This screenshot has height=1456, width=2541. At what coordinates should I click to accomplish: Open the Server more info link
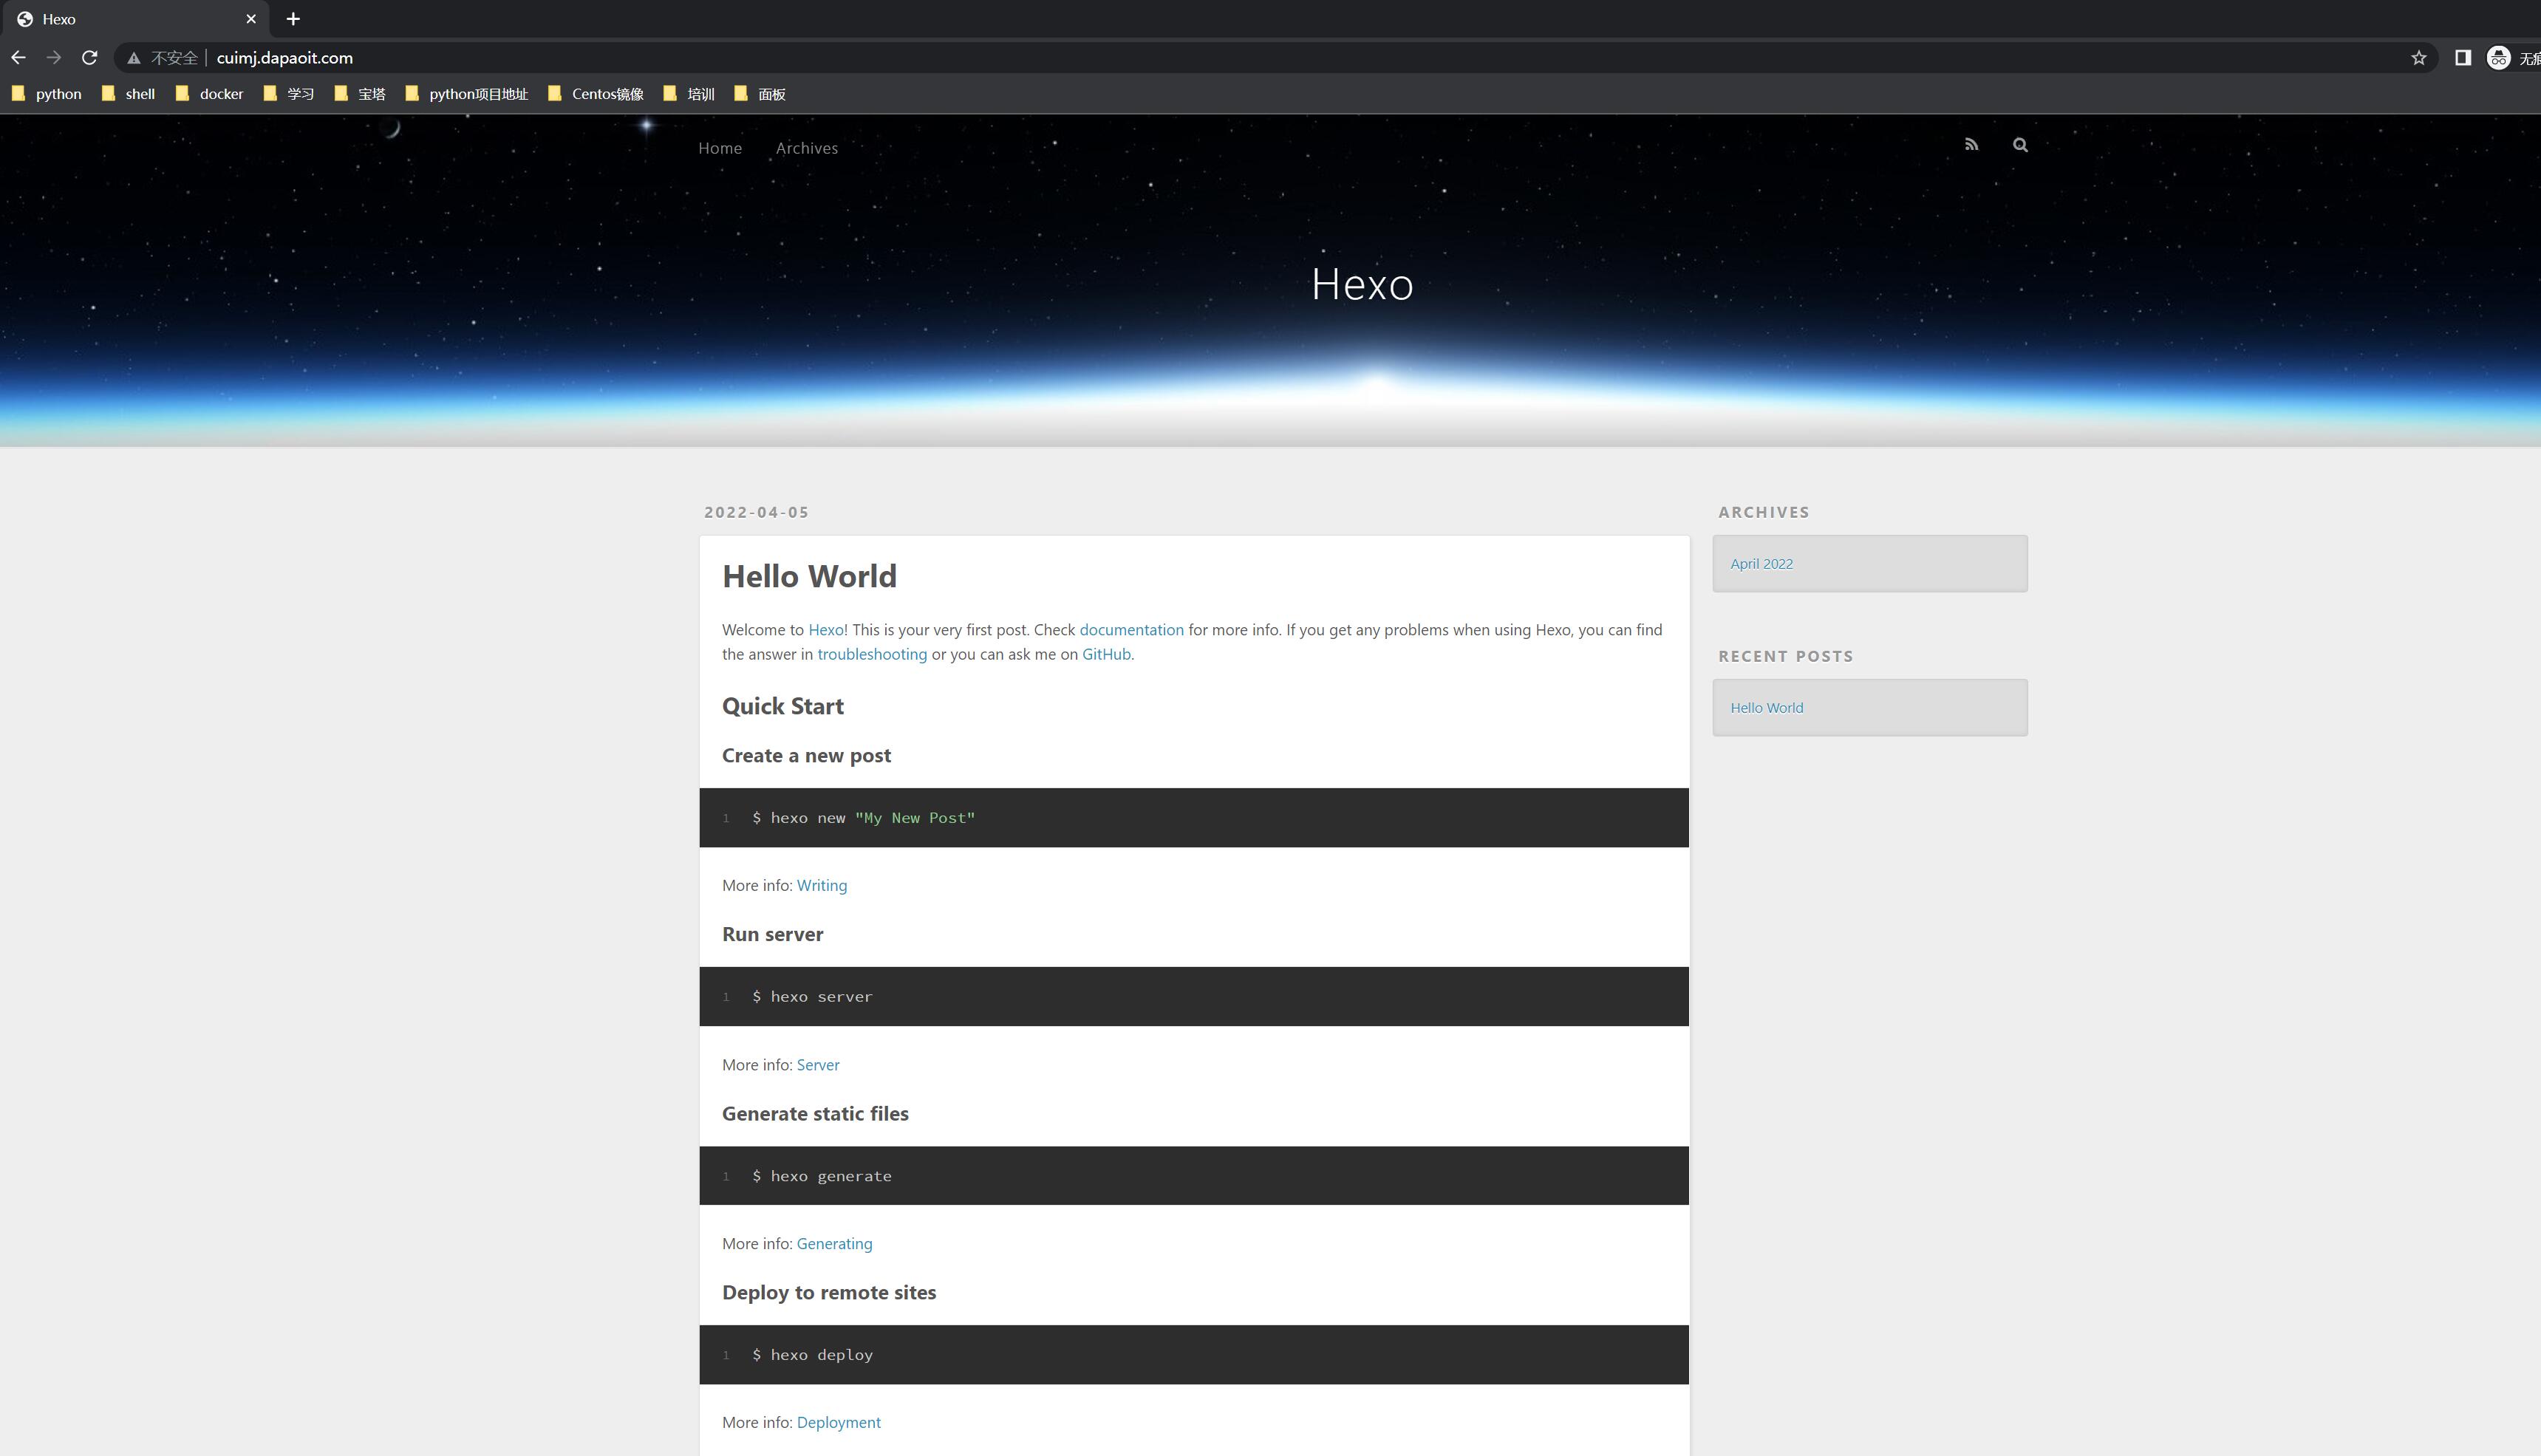point(818,1065)
